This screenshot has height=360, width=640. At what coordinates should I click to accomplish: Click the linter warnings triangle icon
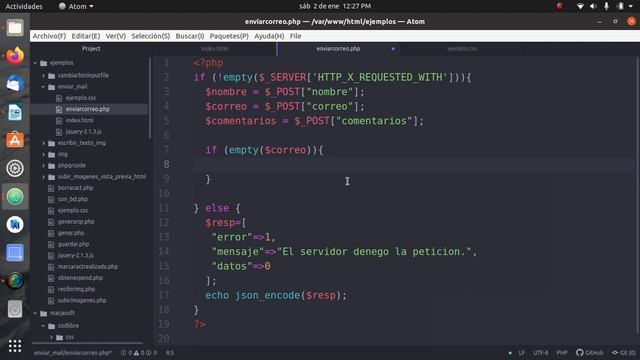(x=136, y=353)
